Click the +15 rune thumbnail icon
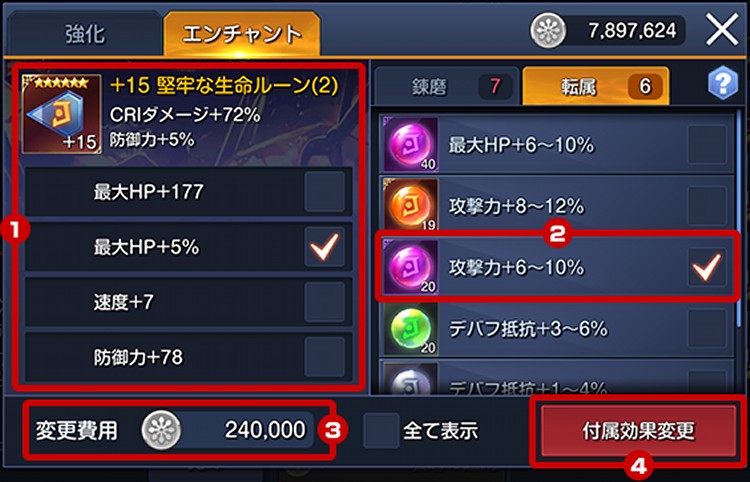 pyautogui.click(x=62, y=114)
